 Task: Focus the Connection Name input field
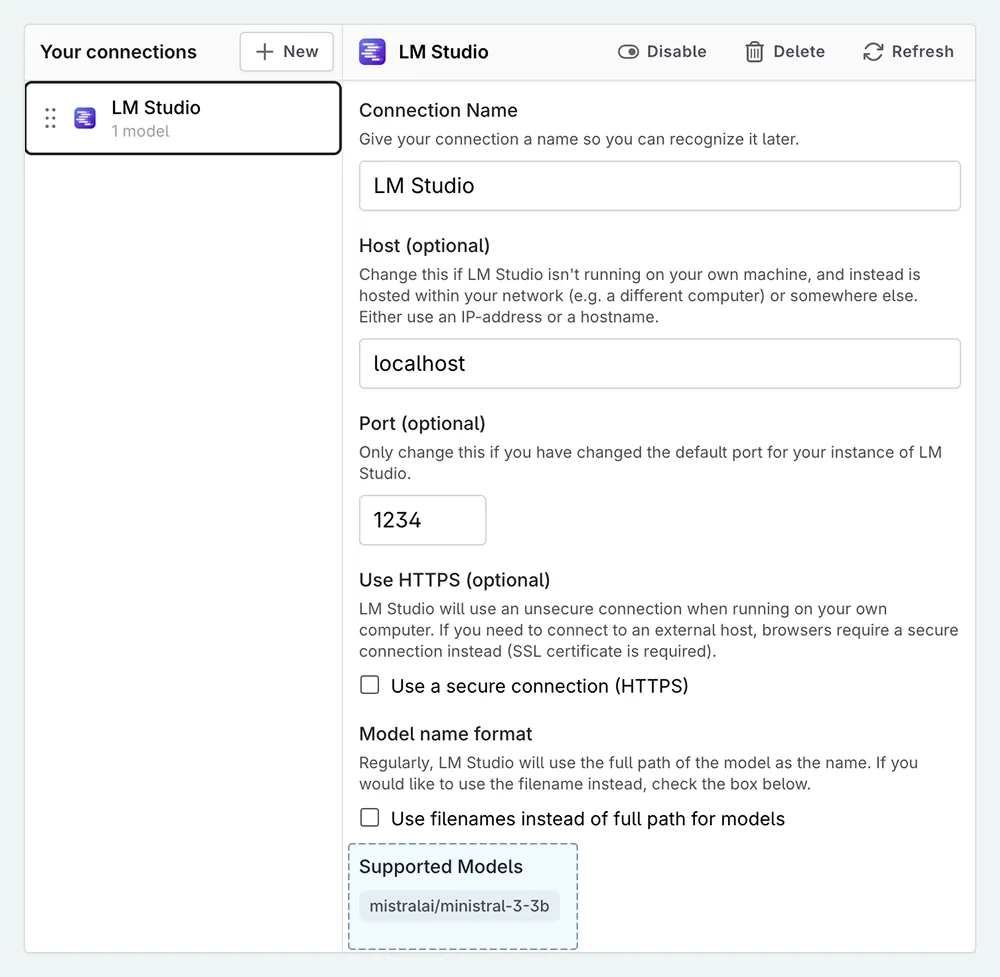[x=659, y=186]
